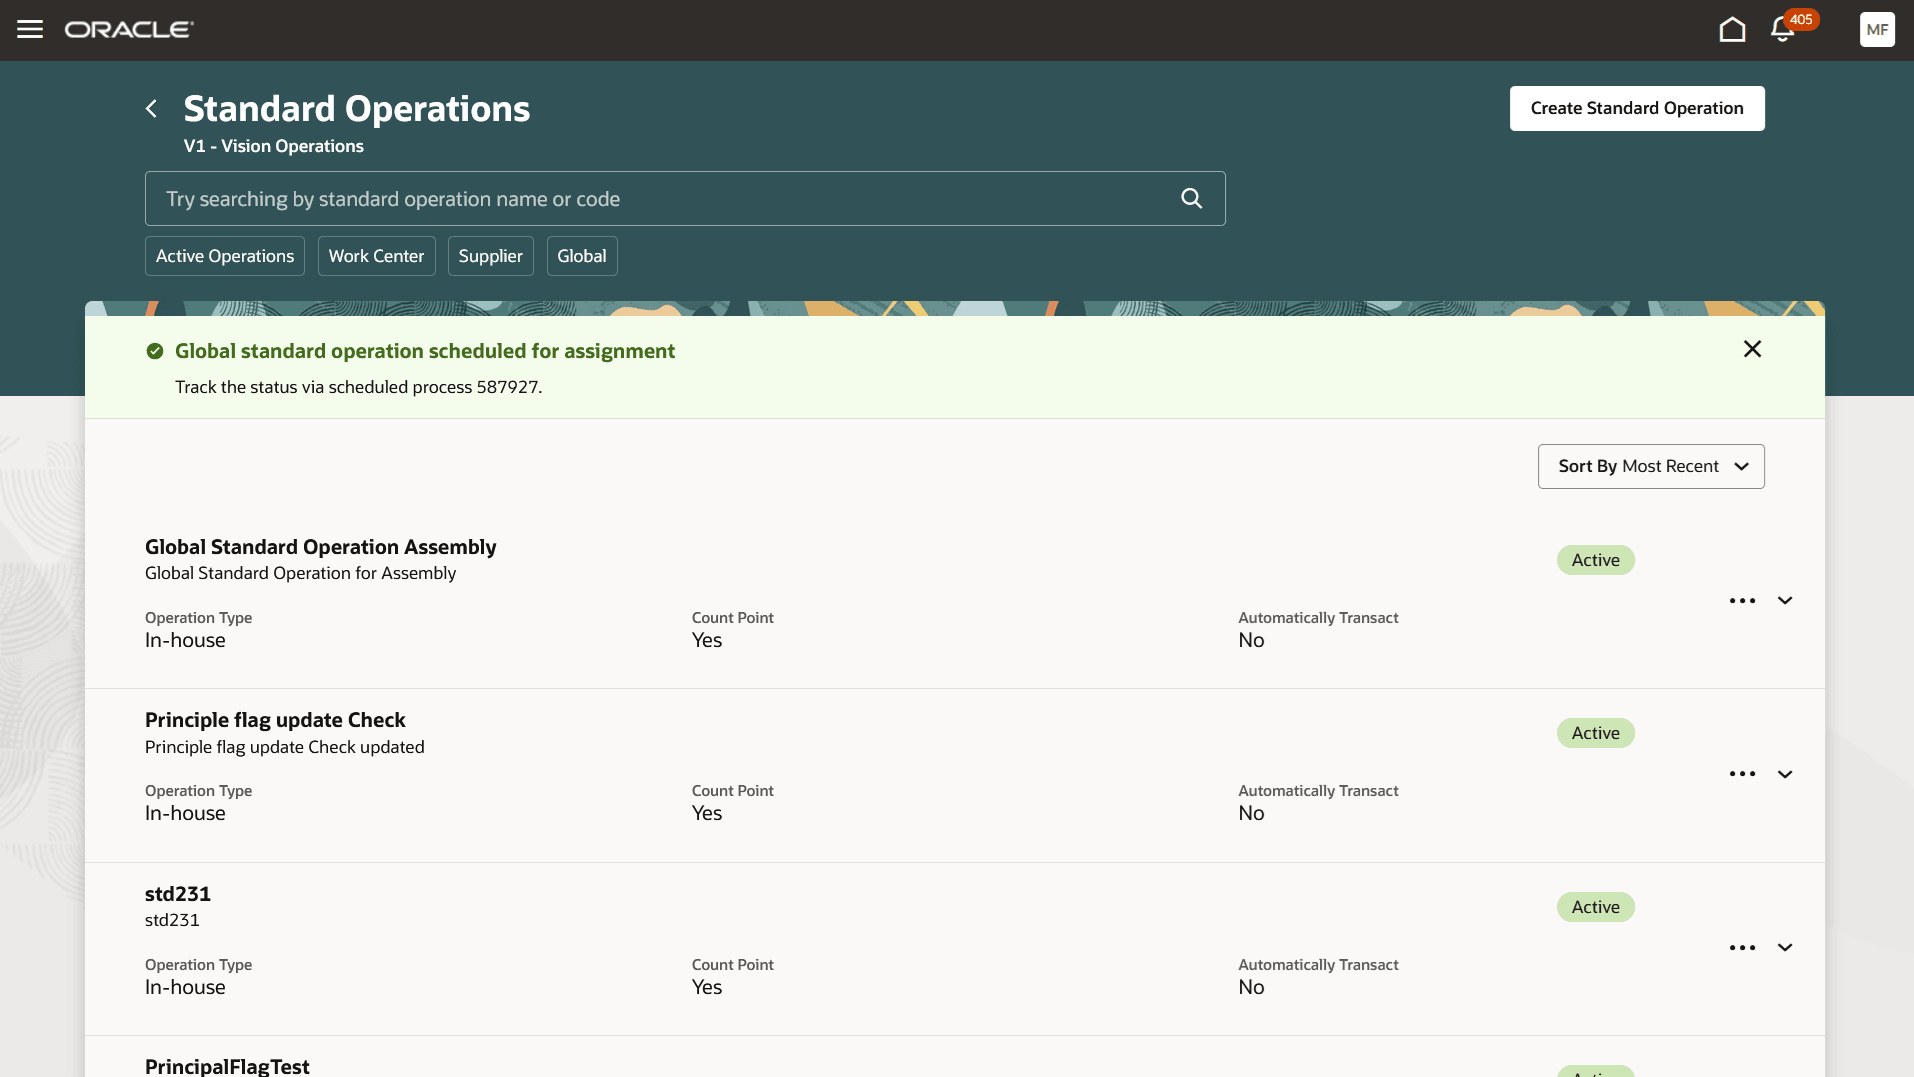Click 'Principle flag update Check updated' description
The width and height of the screenshot is (1914, 1077).
pos(284,747)
